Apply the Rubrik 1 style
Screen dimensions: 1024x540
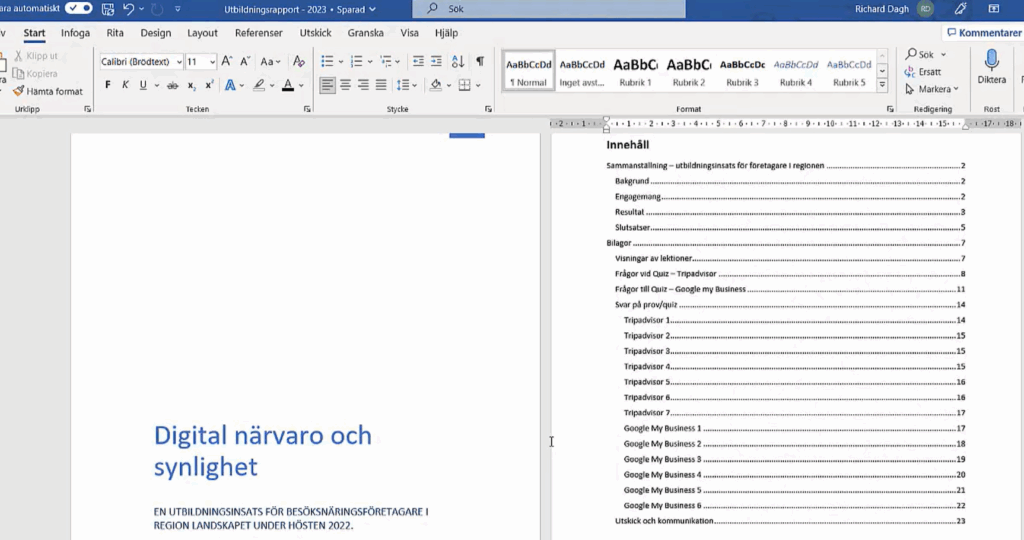point(635,71)
